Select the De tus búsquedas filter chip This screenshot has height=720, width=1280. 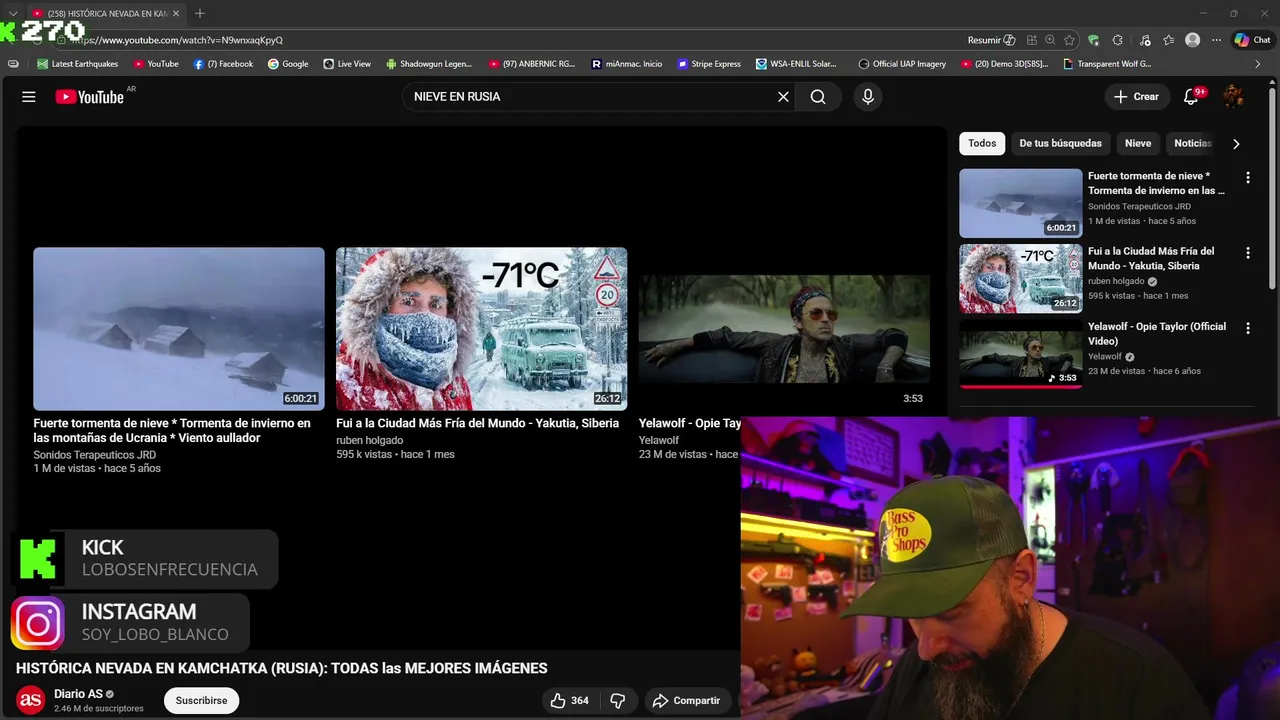click(x=1060, y=143)
